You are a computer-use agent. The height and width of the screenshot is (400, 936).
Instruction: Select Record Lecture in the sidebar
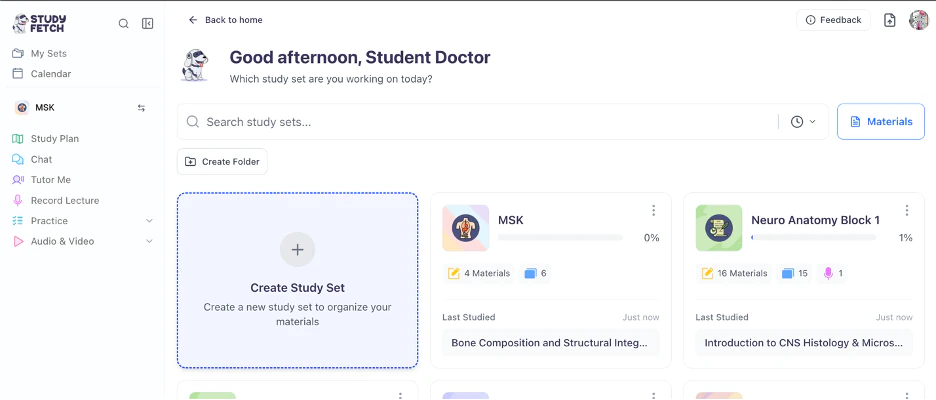[x=64, y=200]
